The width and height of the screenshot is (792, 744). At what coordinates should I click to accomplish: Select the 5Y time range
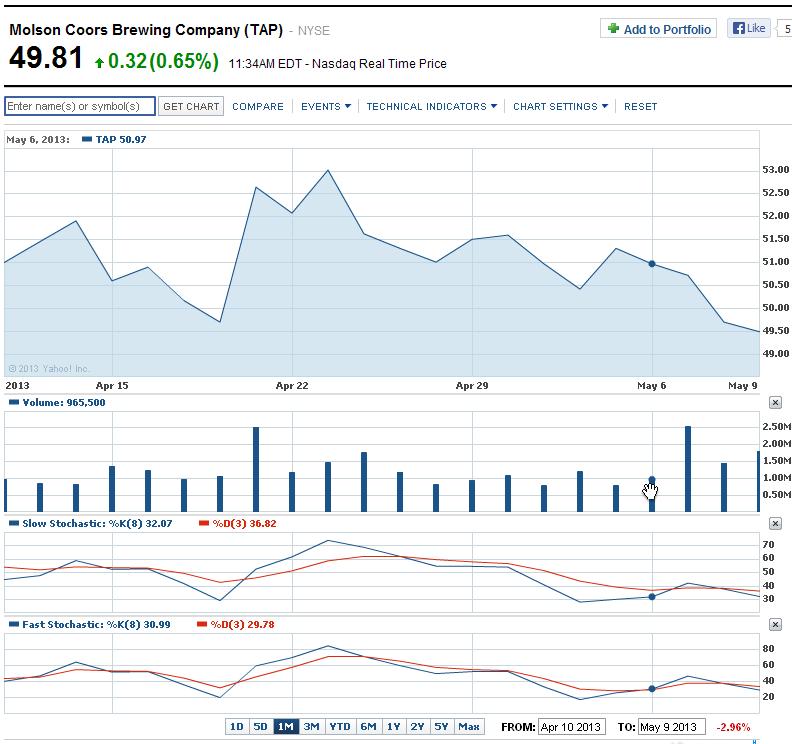pyautogui.click(x=441, y=726)
